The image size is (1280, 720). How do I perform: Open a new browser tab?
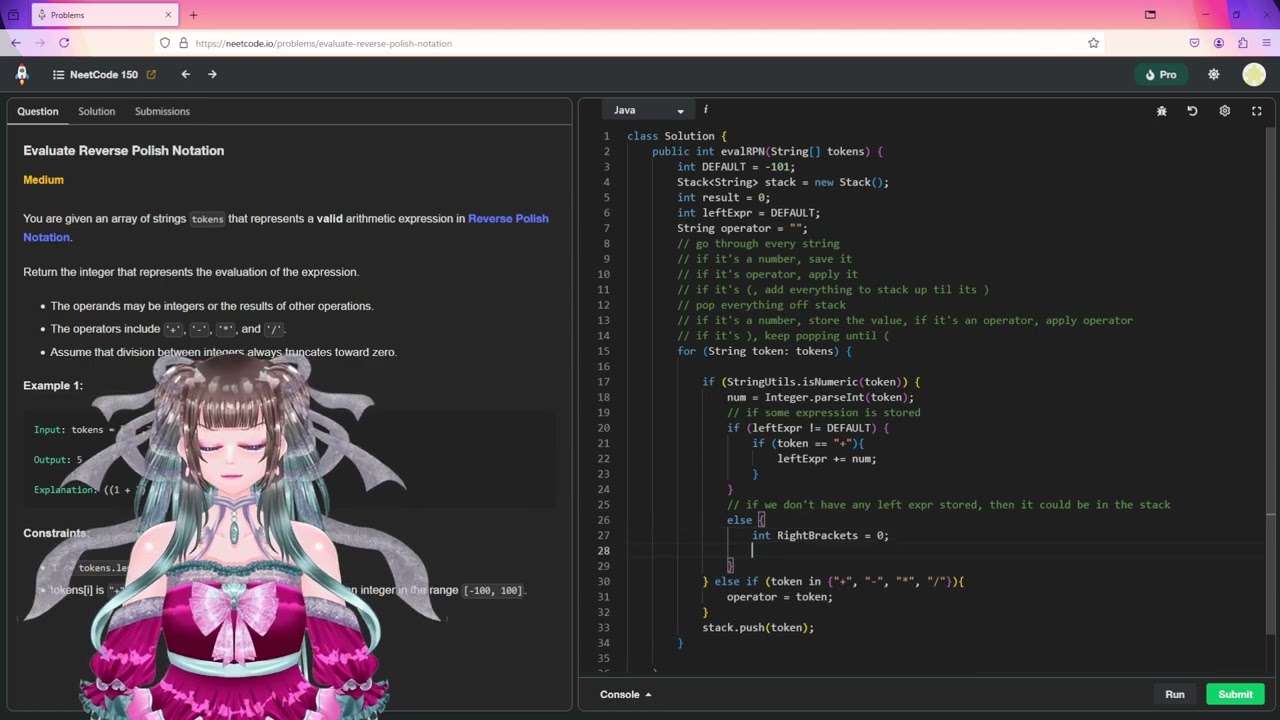tap(193, 15)
